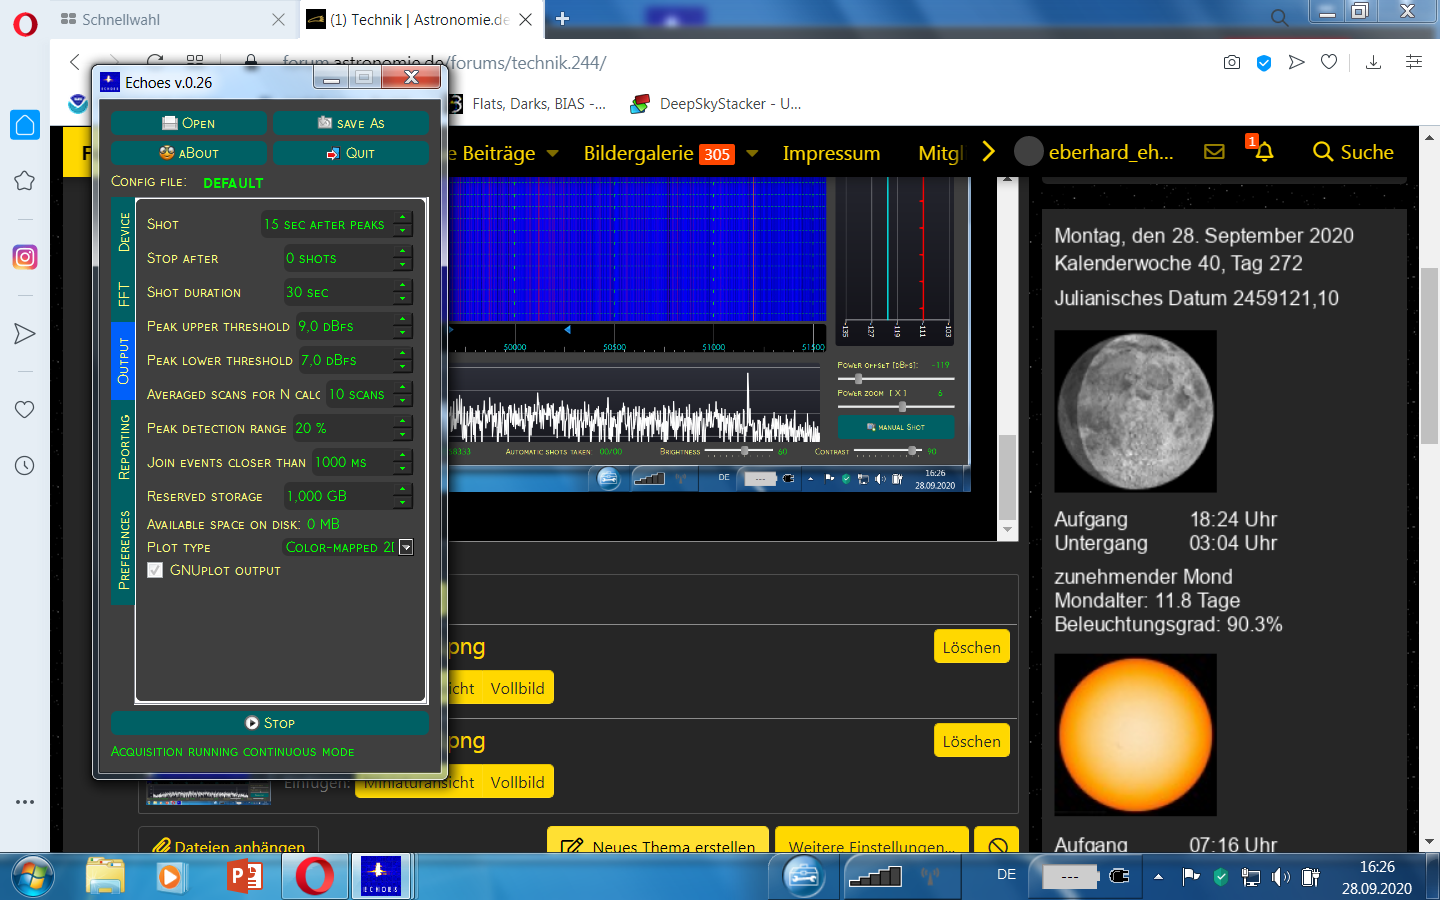This screenshot has width=1440, height=900.
Task: Click the Open button in Echoes
Action: 189,123
